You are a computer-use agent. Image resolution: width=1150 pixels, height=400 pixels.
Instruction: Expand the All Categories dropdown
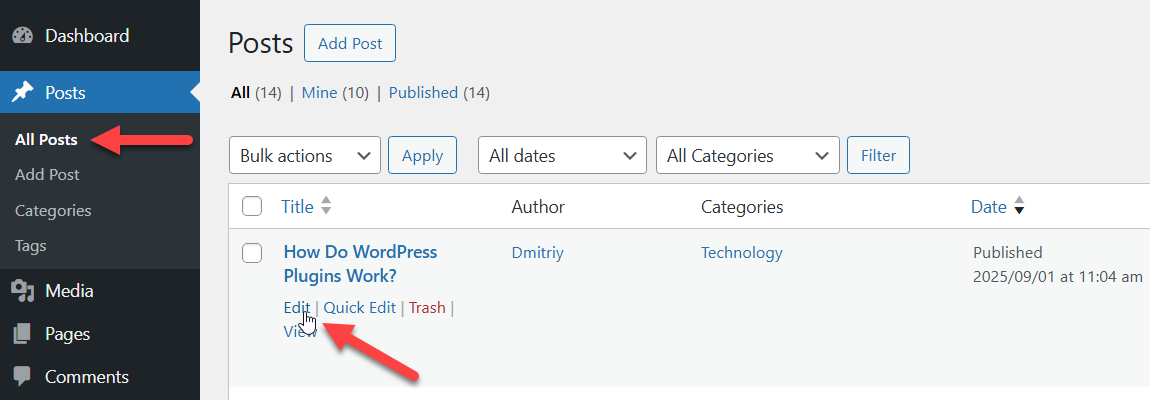[x=748, y=156]
